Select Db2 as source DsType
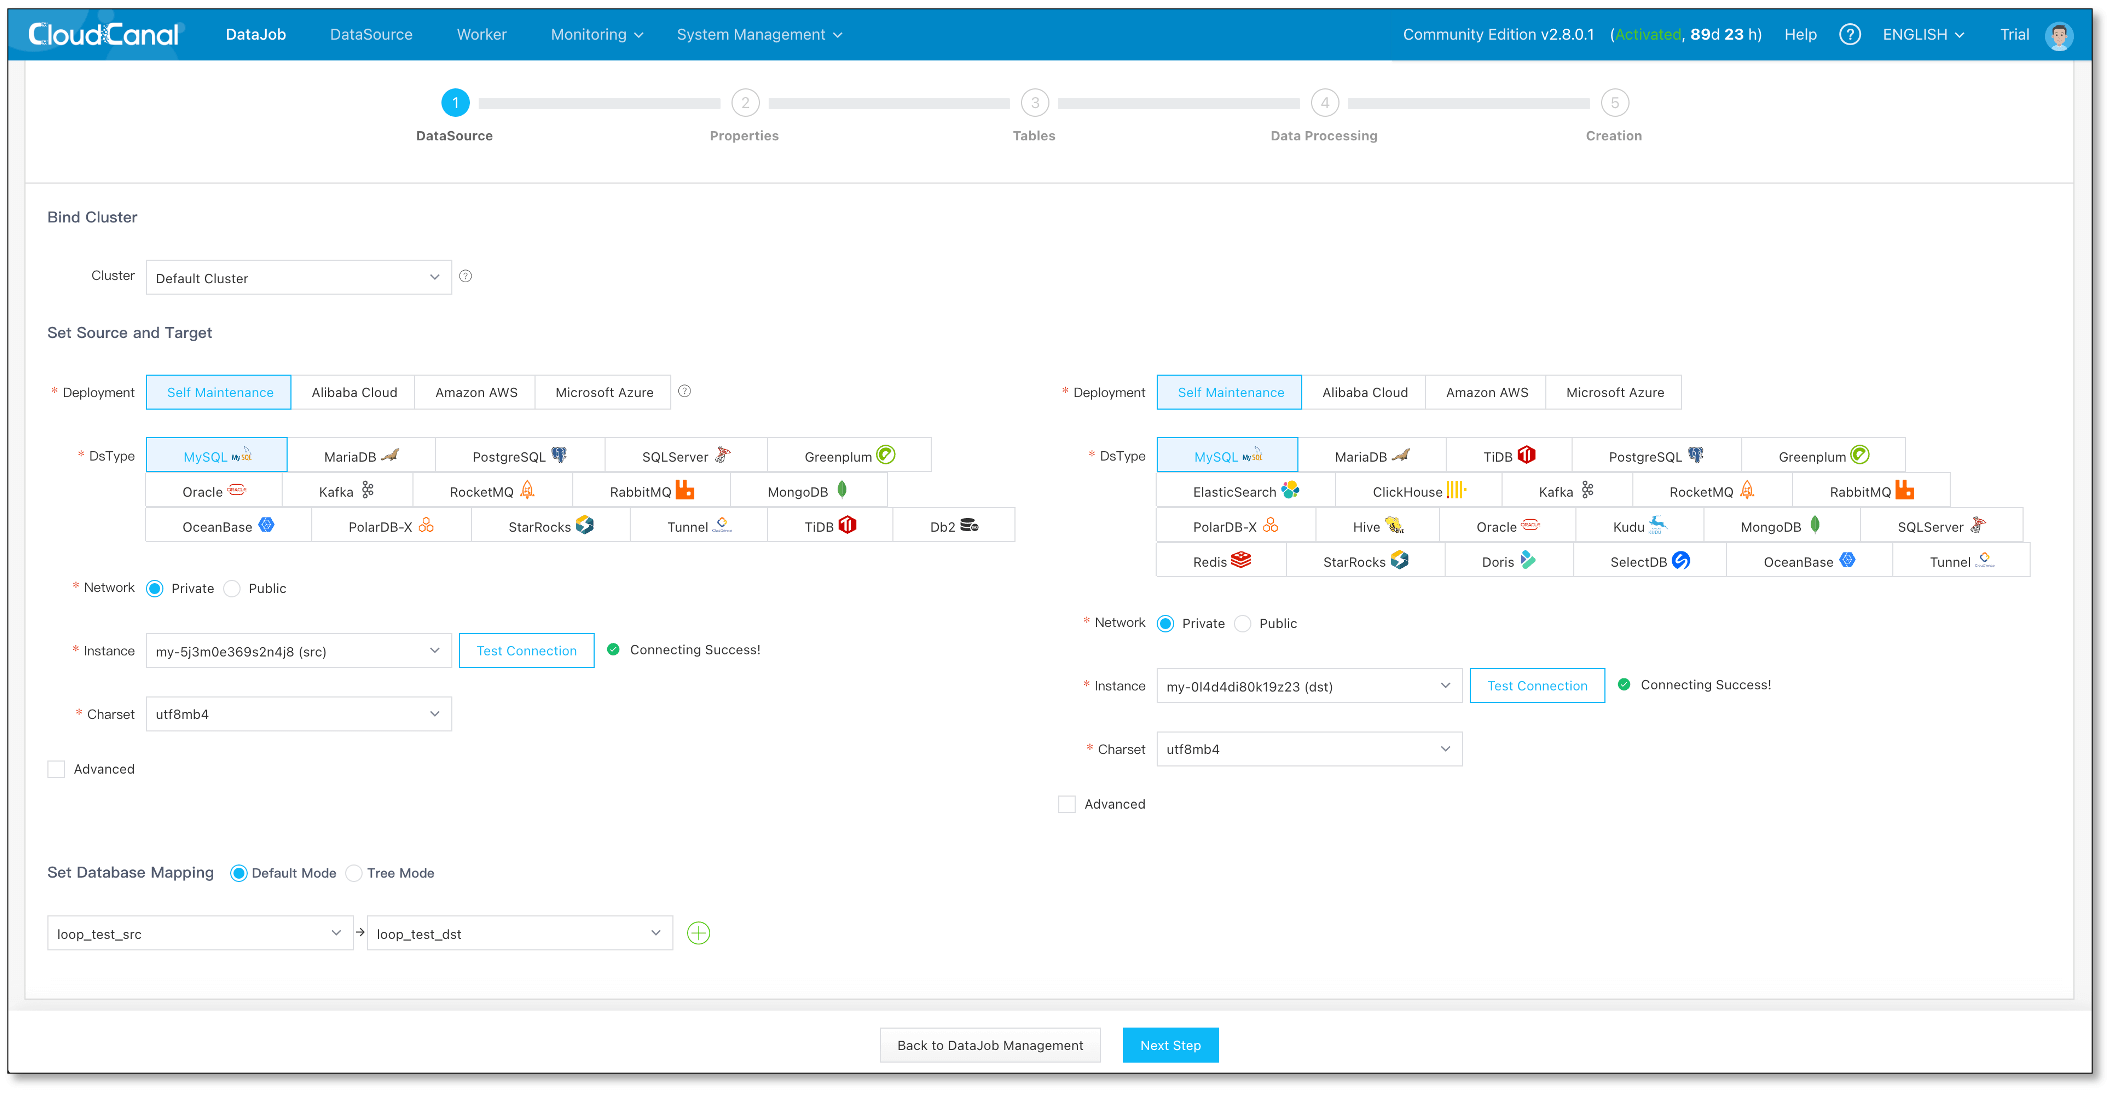The image size is (2110, 1094). 953,526
